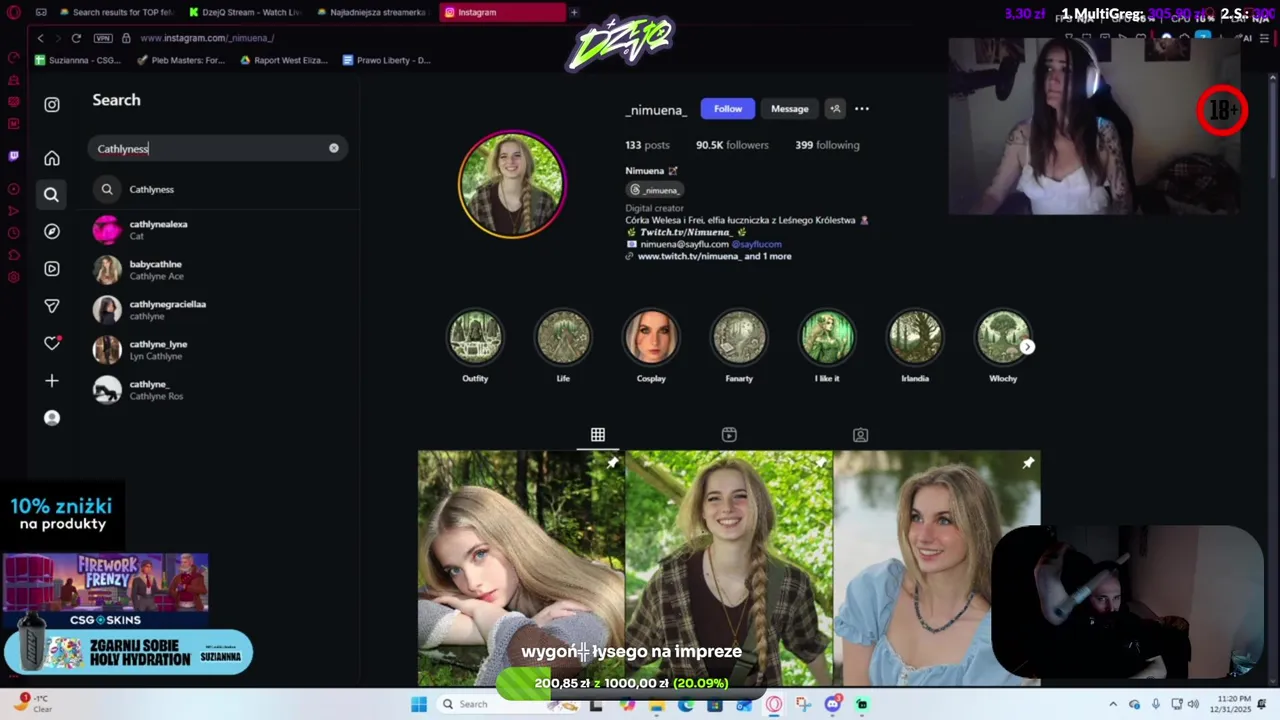Select the Cathlyness keyword search result

[x=218, y=189]
